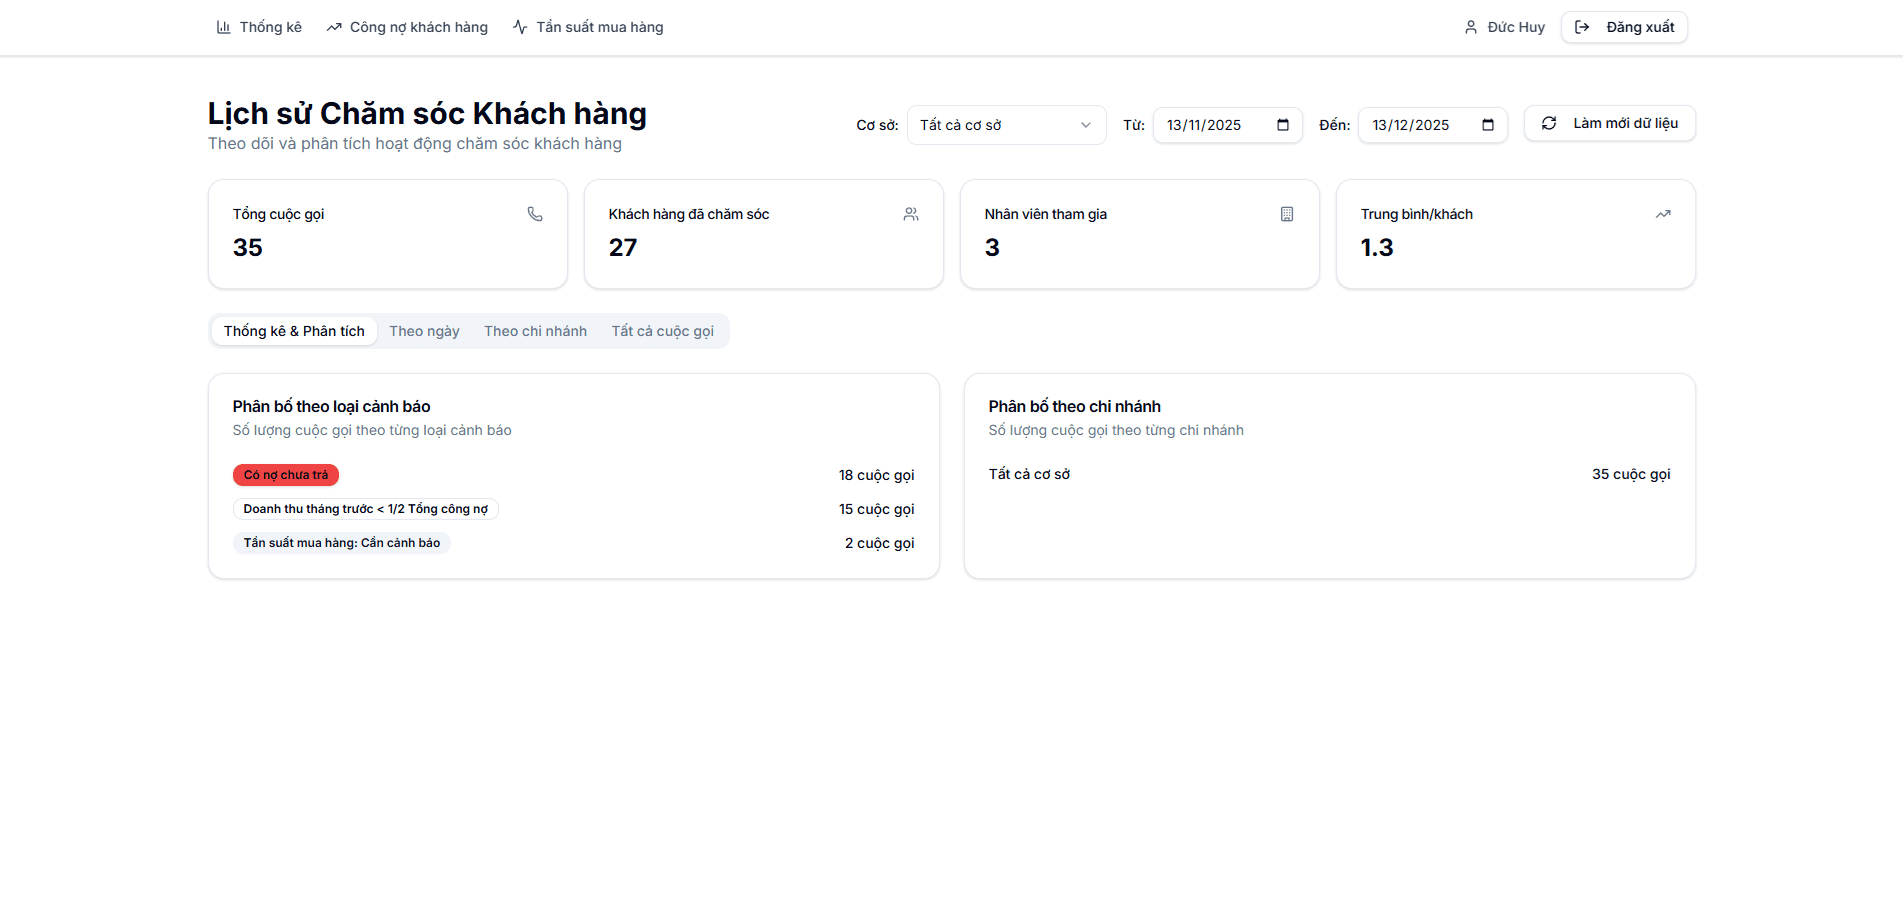Click the bar chart icon beside Thống kê
The width and height of the screenshot is (1903, 907).
pos(223,27)
